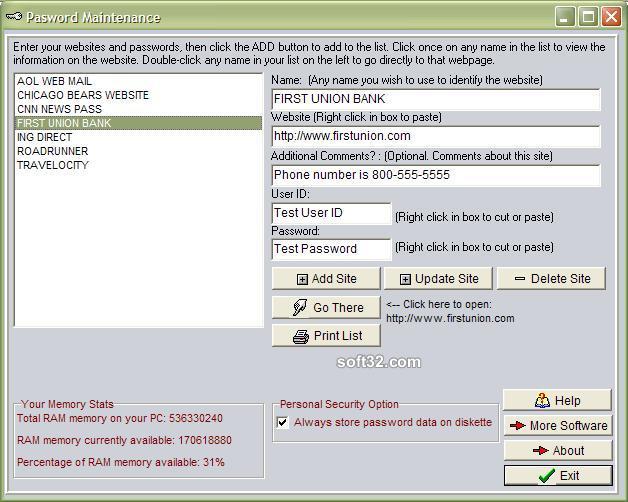Screen dimensions: 628x502
Task: Click the Website URL input field
Action: [x=436, y=136]
